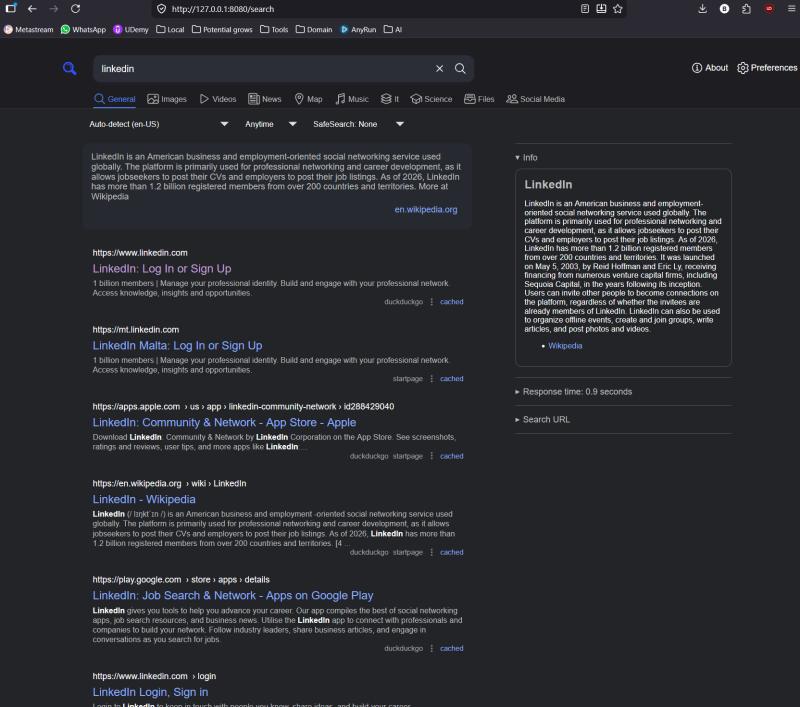Open 'LinkedIn: Job Search & Network' Google Play result

tap(233, 596)
